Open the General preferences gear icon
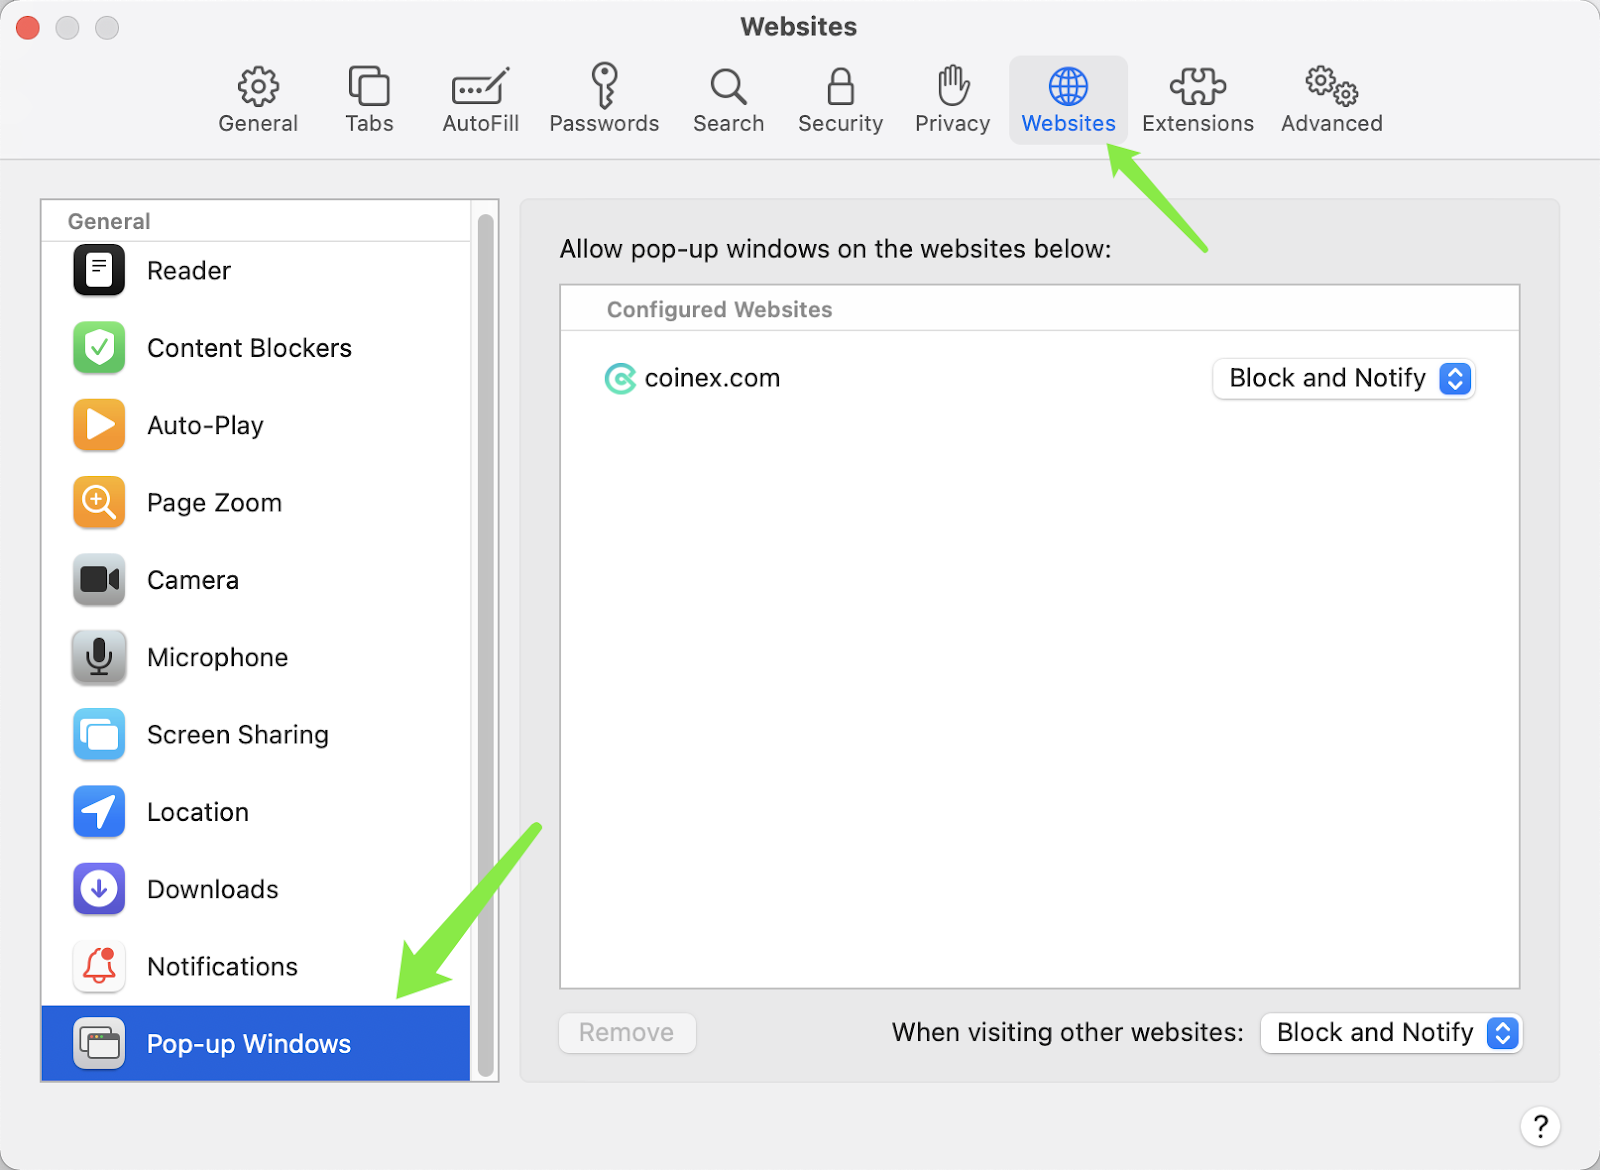Image resolution: width=1600 pixels, height=1170 pixels. point(258,87)
